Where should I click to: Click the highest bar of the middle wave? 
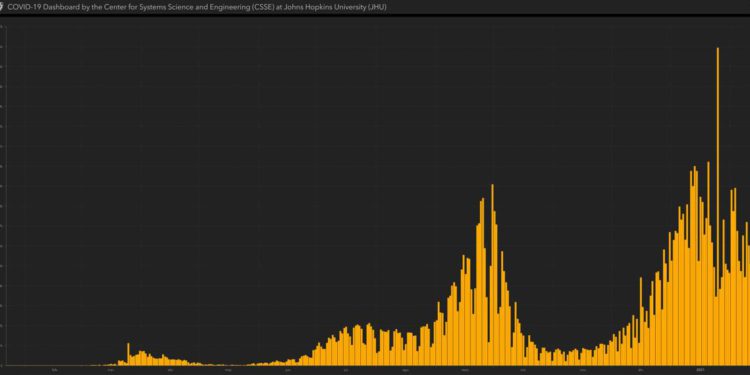[492, 275]
